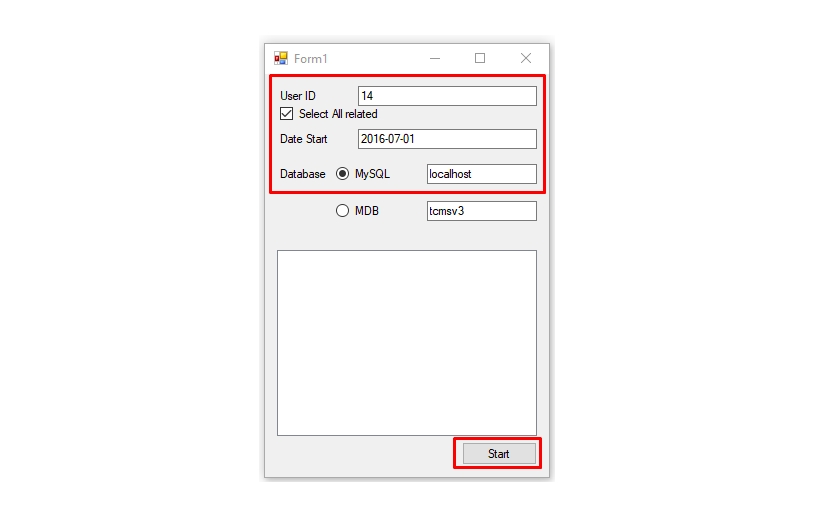Focus the User ID field containing 14
Image resolution: width=818 pixels, height=511 pixels.
(447, 96)
